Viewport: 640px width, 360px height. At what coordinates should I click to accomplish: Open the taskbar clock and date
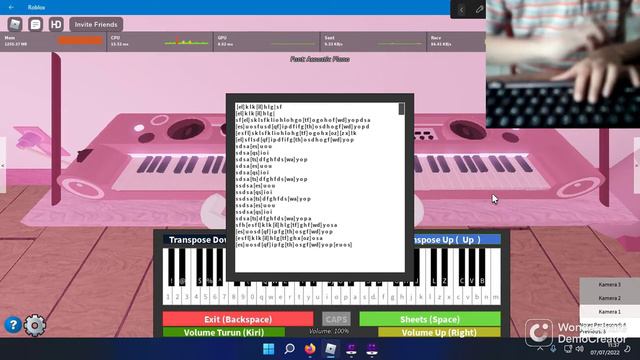(605, 349)
